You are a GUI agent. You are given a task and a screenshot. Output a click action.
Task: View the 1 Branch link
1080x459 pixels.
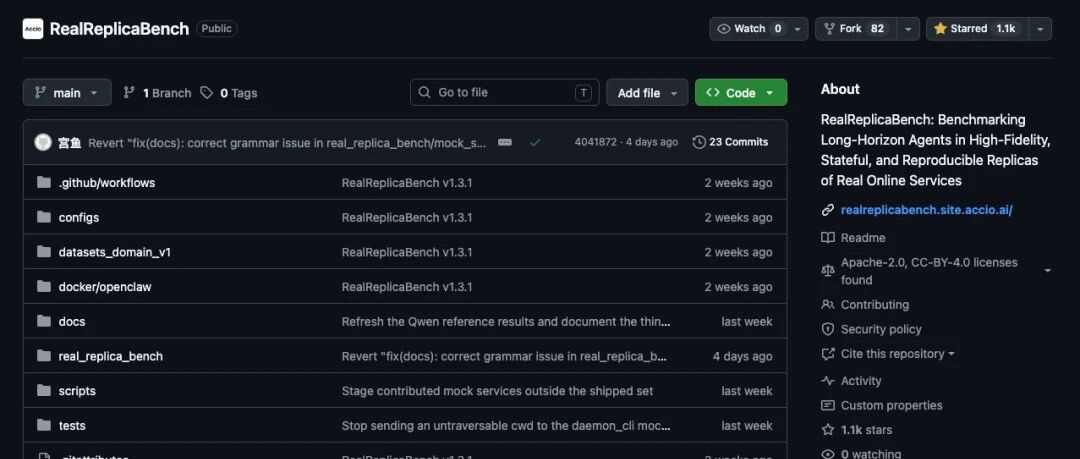coord(157,93)
